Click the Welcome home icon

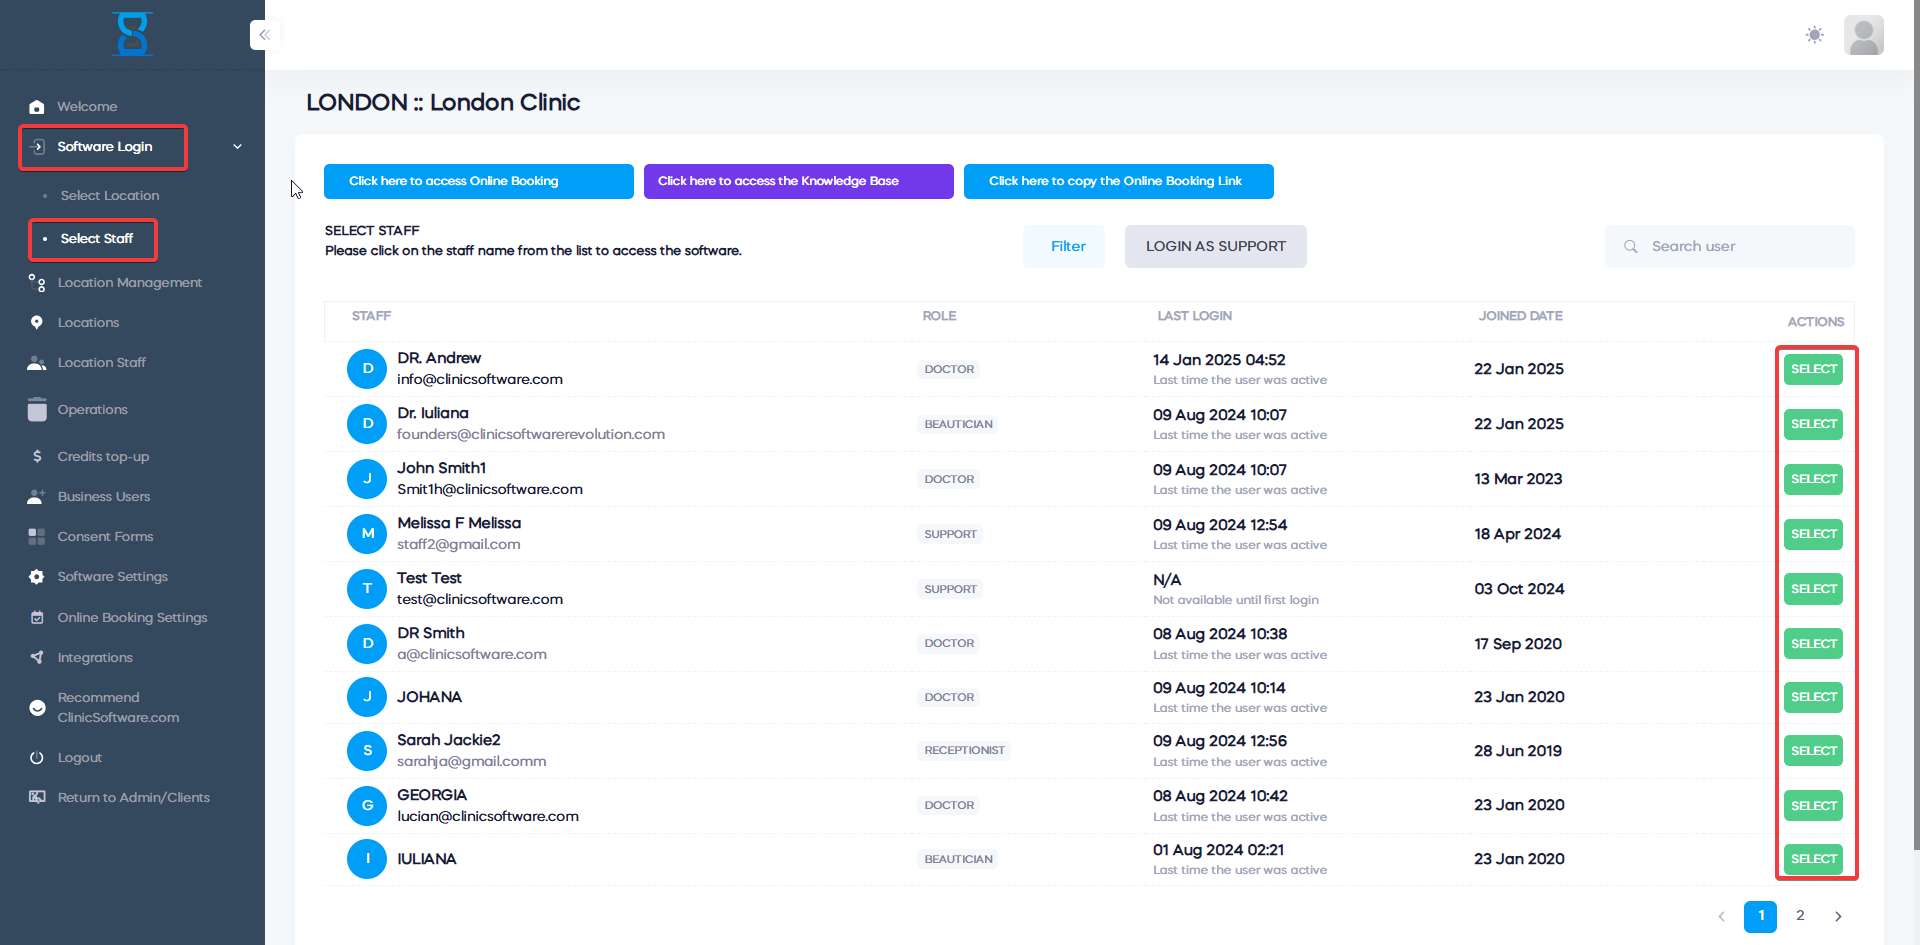37,107
